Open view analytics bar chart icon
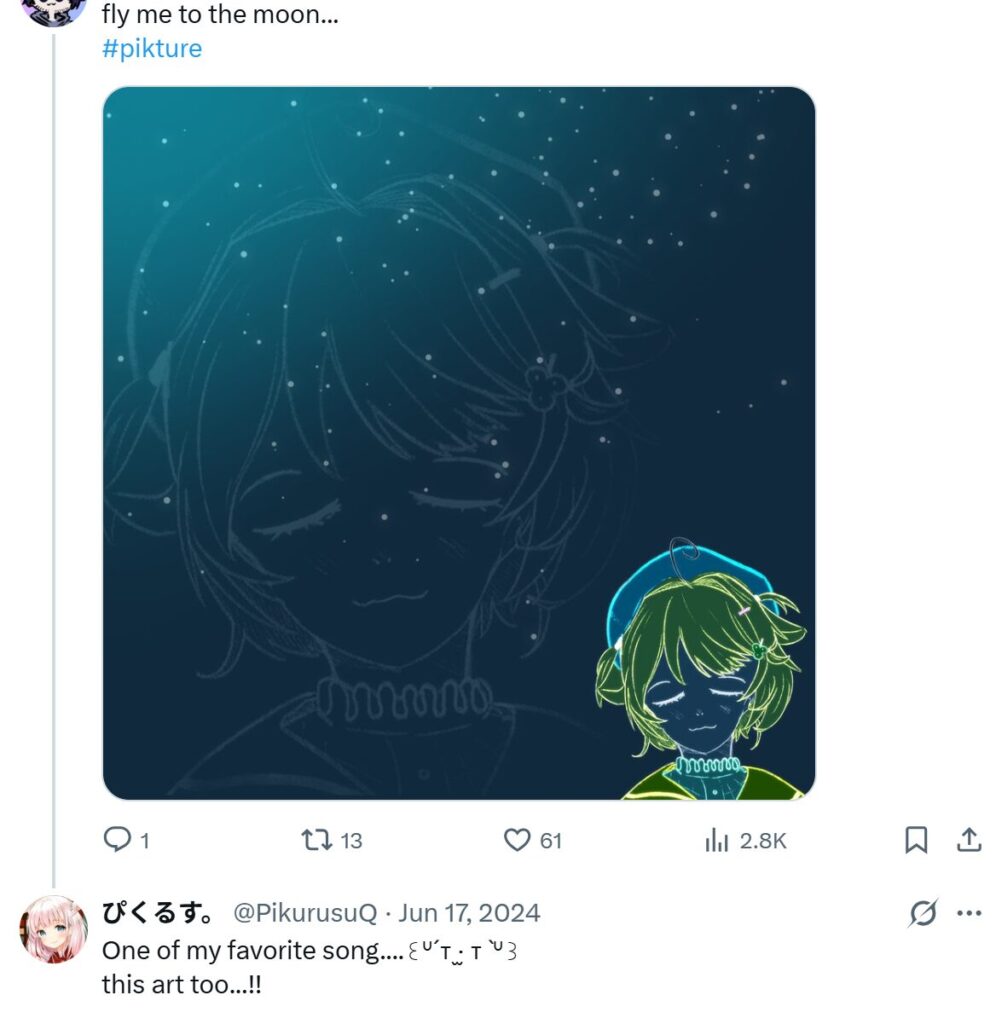 pos(716,840)
